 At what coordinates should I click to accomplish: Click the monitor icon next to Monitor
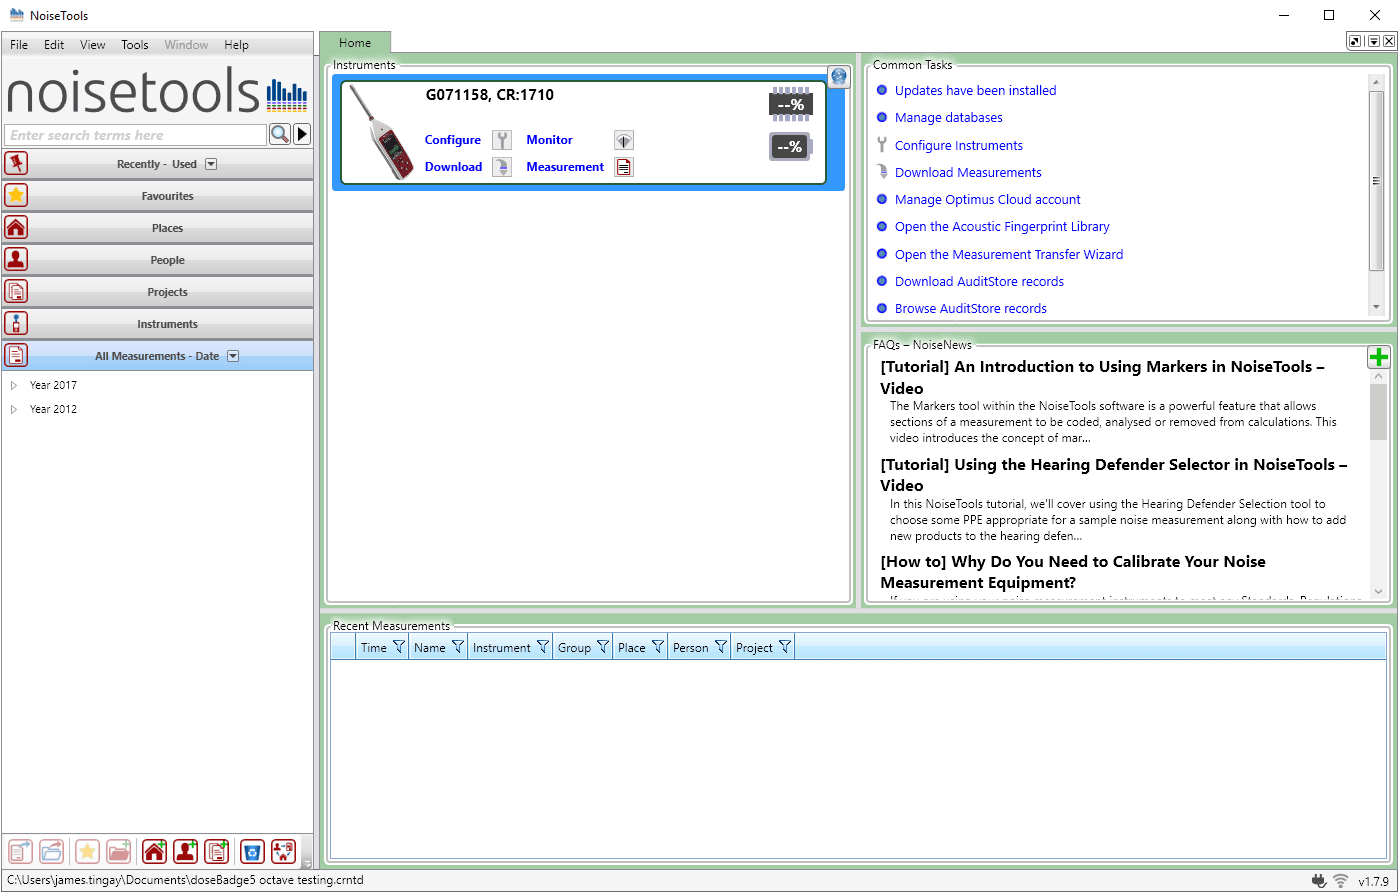pyautogui.click(x=624, y=140)
